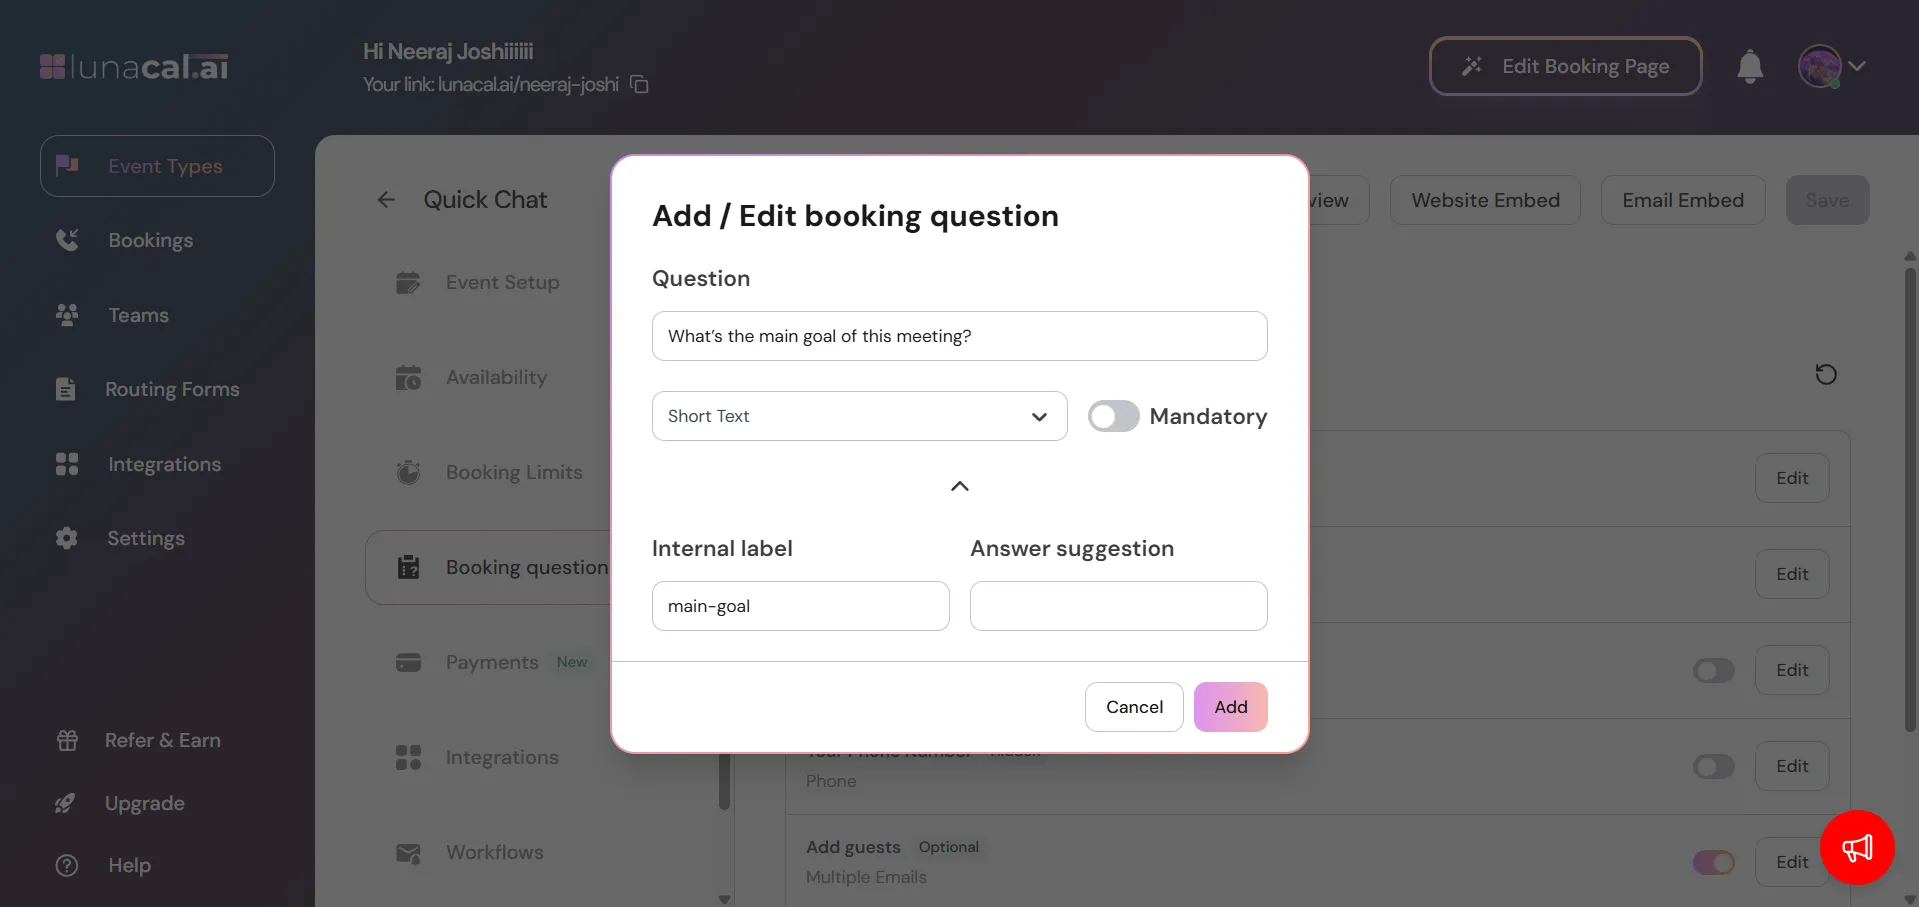
Task: Open Help from the sidebar
Action: 129,865
